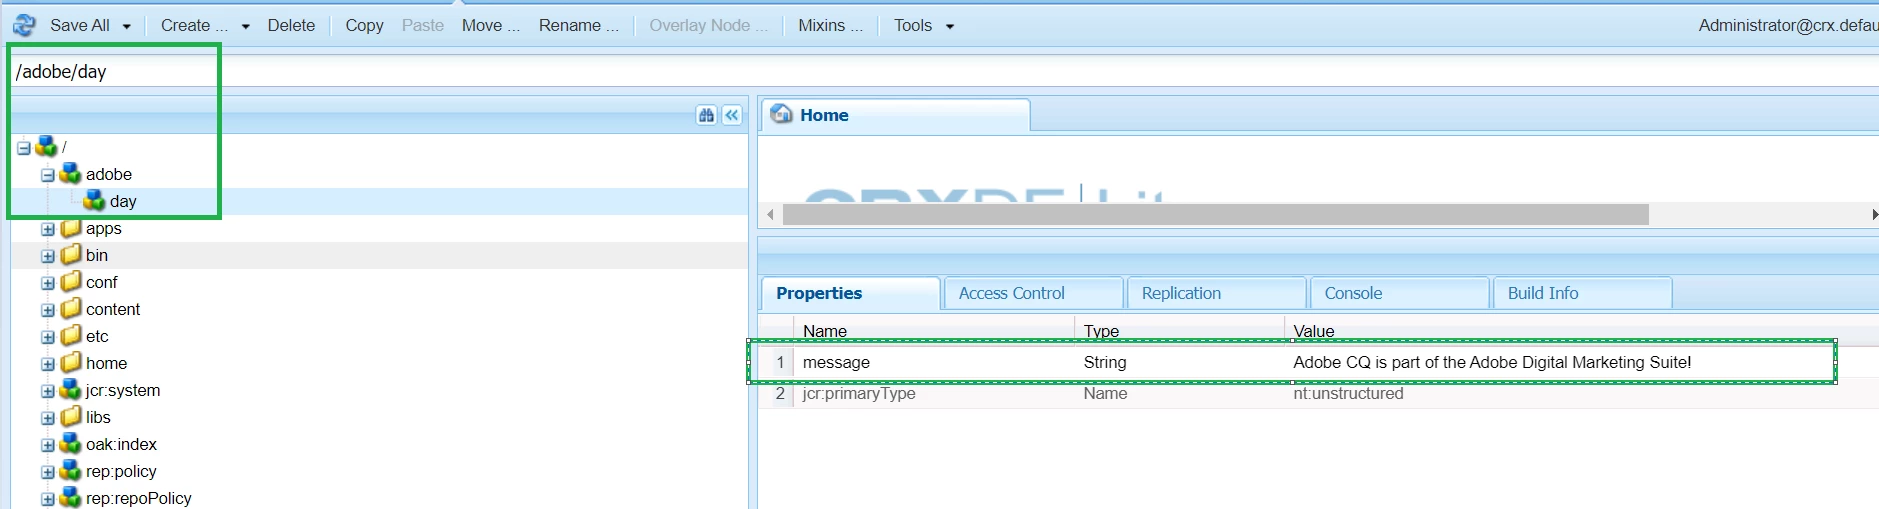Switch to the Properties tab
Image resolution: width=1879 pixels, height=509 pixels.
click(851, 293)
